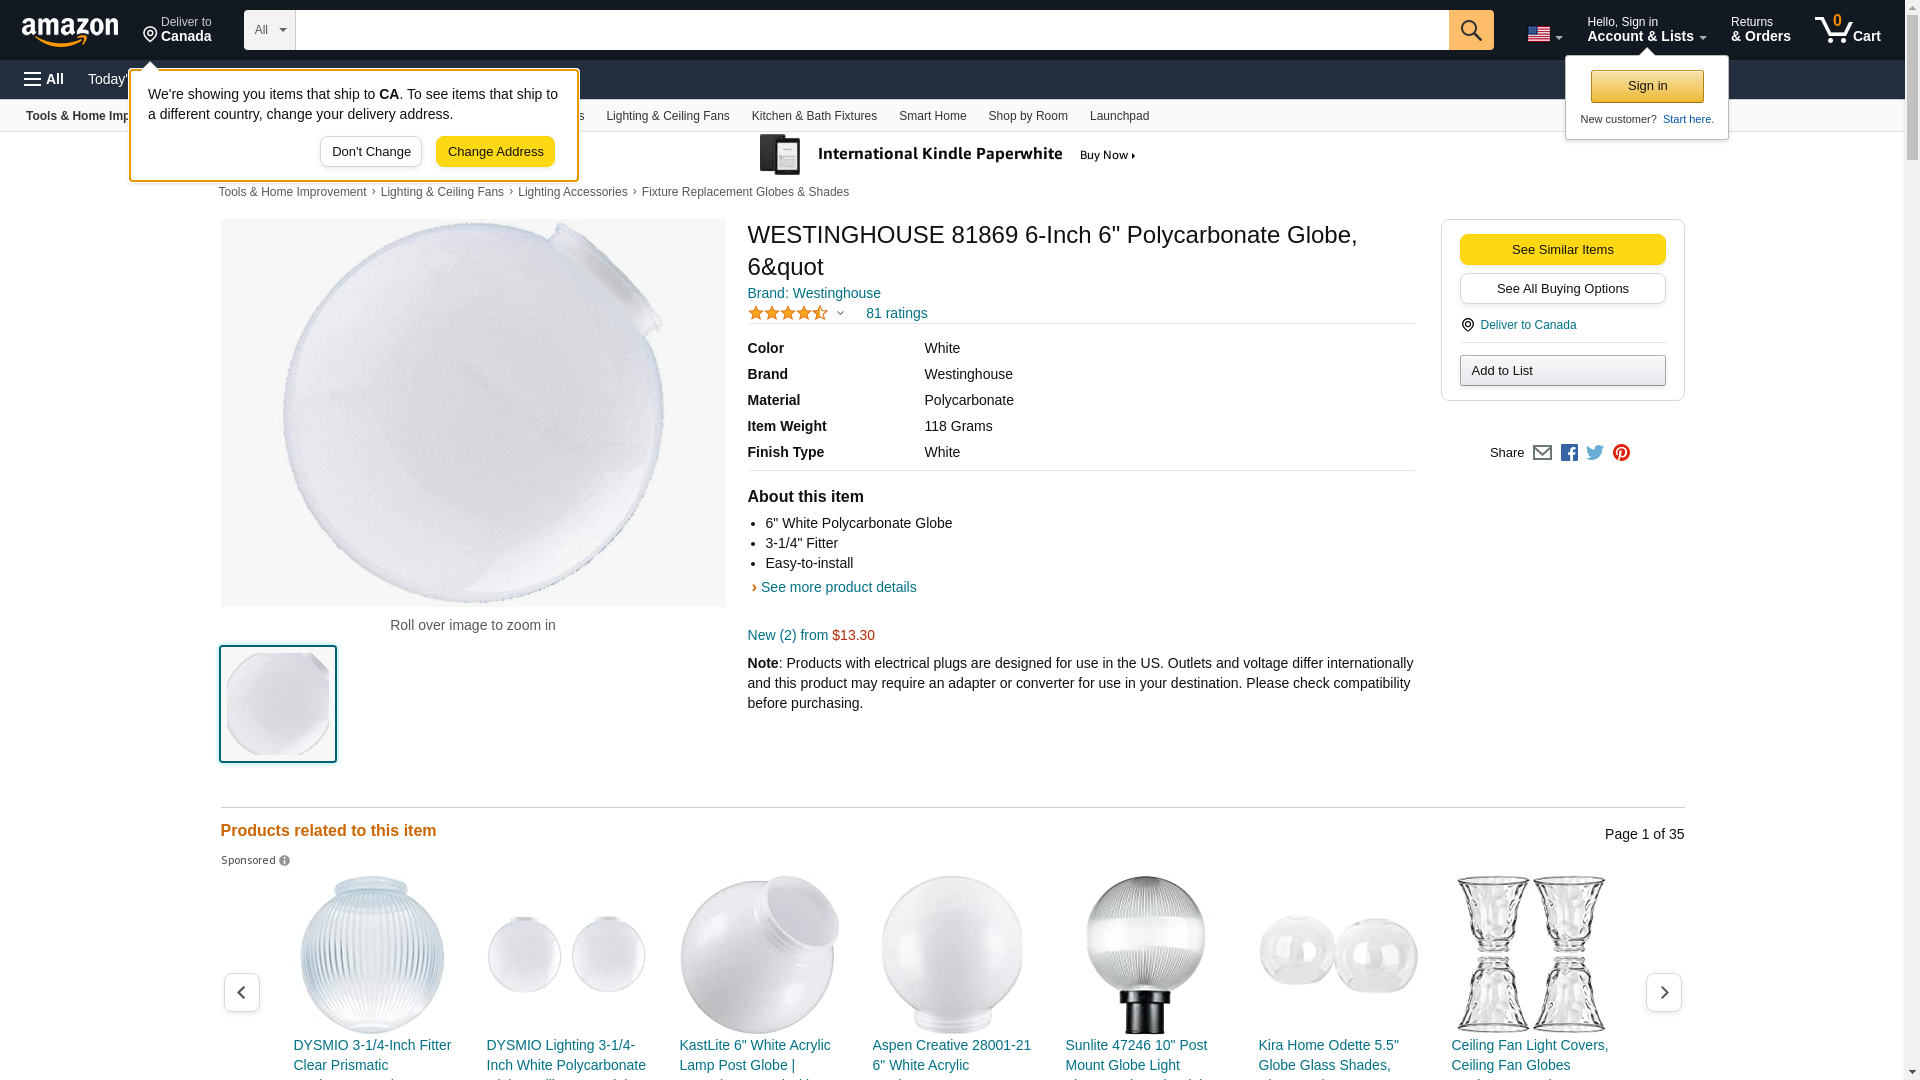Click See Similar Items button

point(1562,250)
